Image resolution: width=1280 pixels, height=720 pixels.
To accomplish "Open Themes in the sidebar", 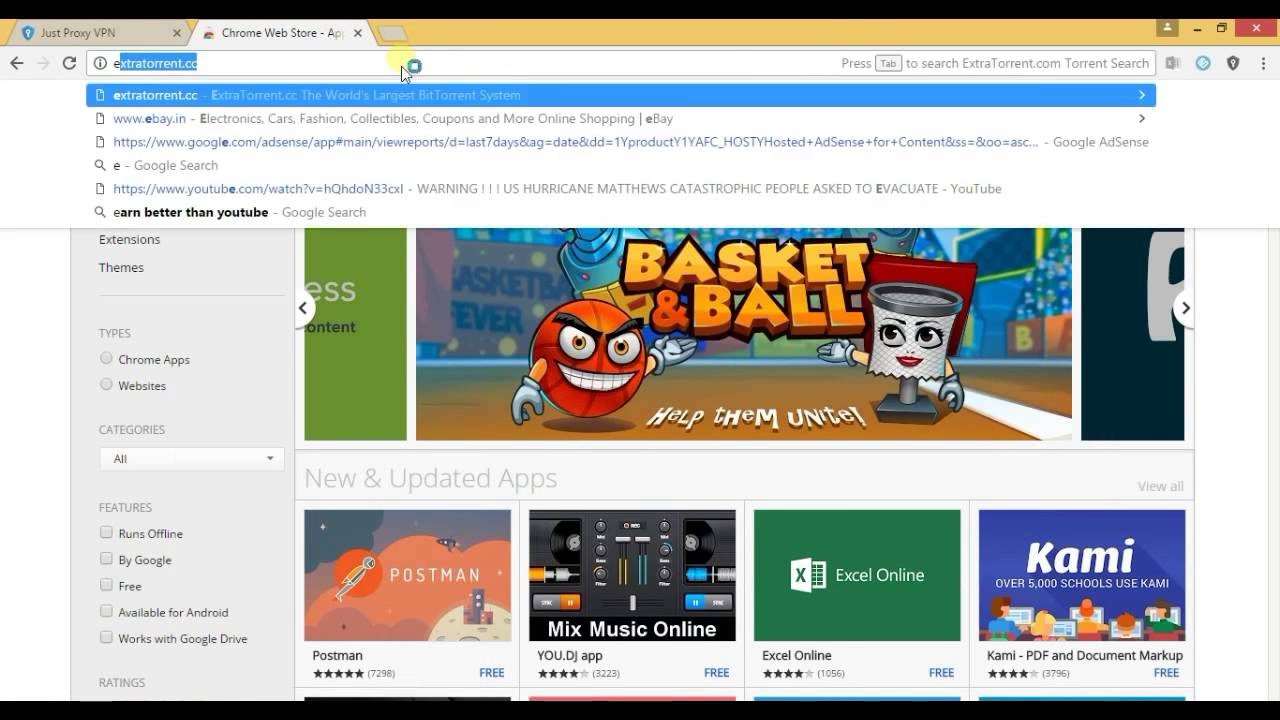I will click(121, 267).
